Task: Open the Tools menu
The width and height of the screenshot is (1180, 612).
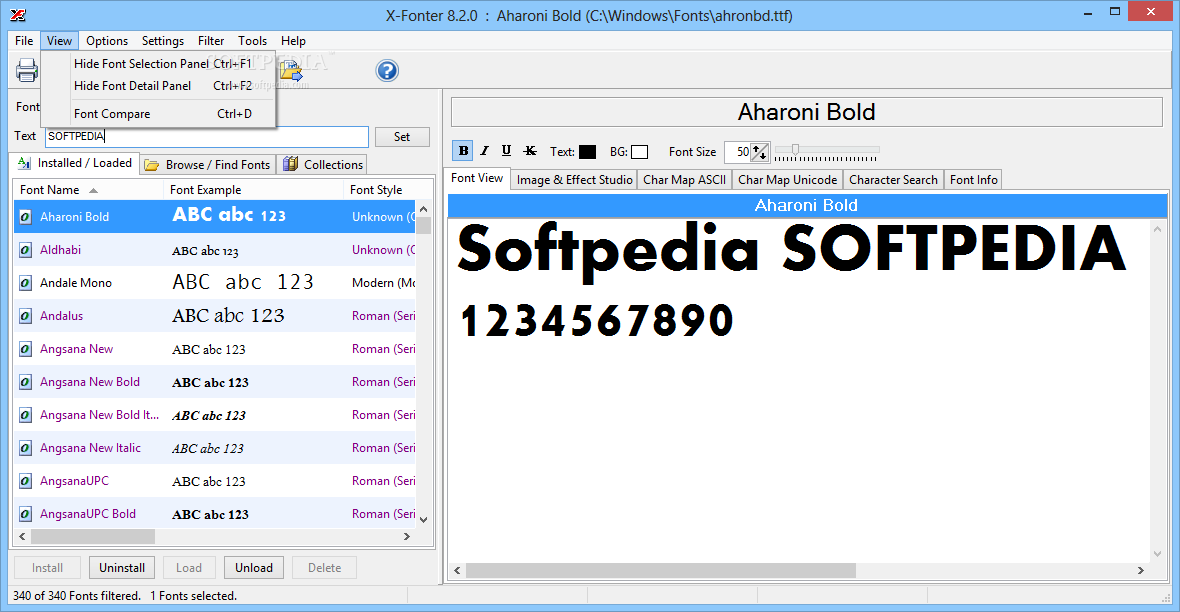Action: pyautogui.click(x=252, y=41)
